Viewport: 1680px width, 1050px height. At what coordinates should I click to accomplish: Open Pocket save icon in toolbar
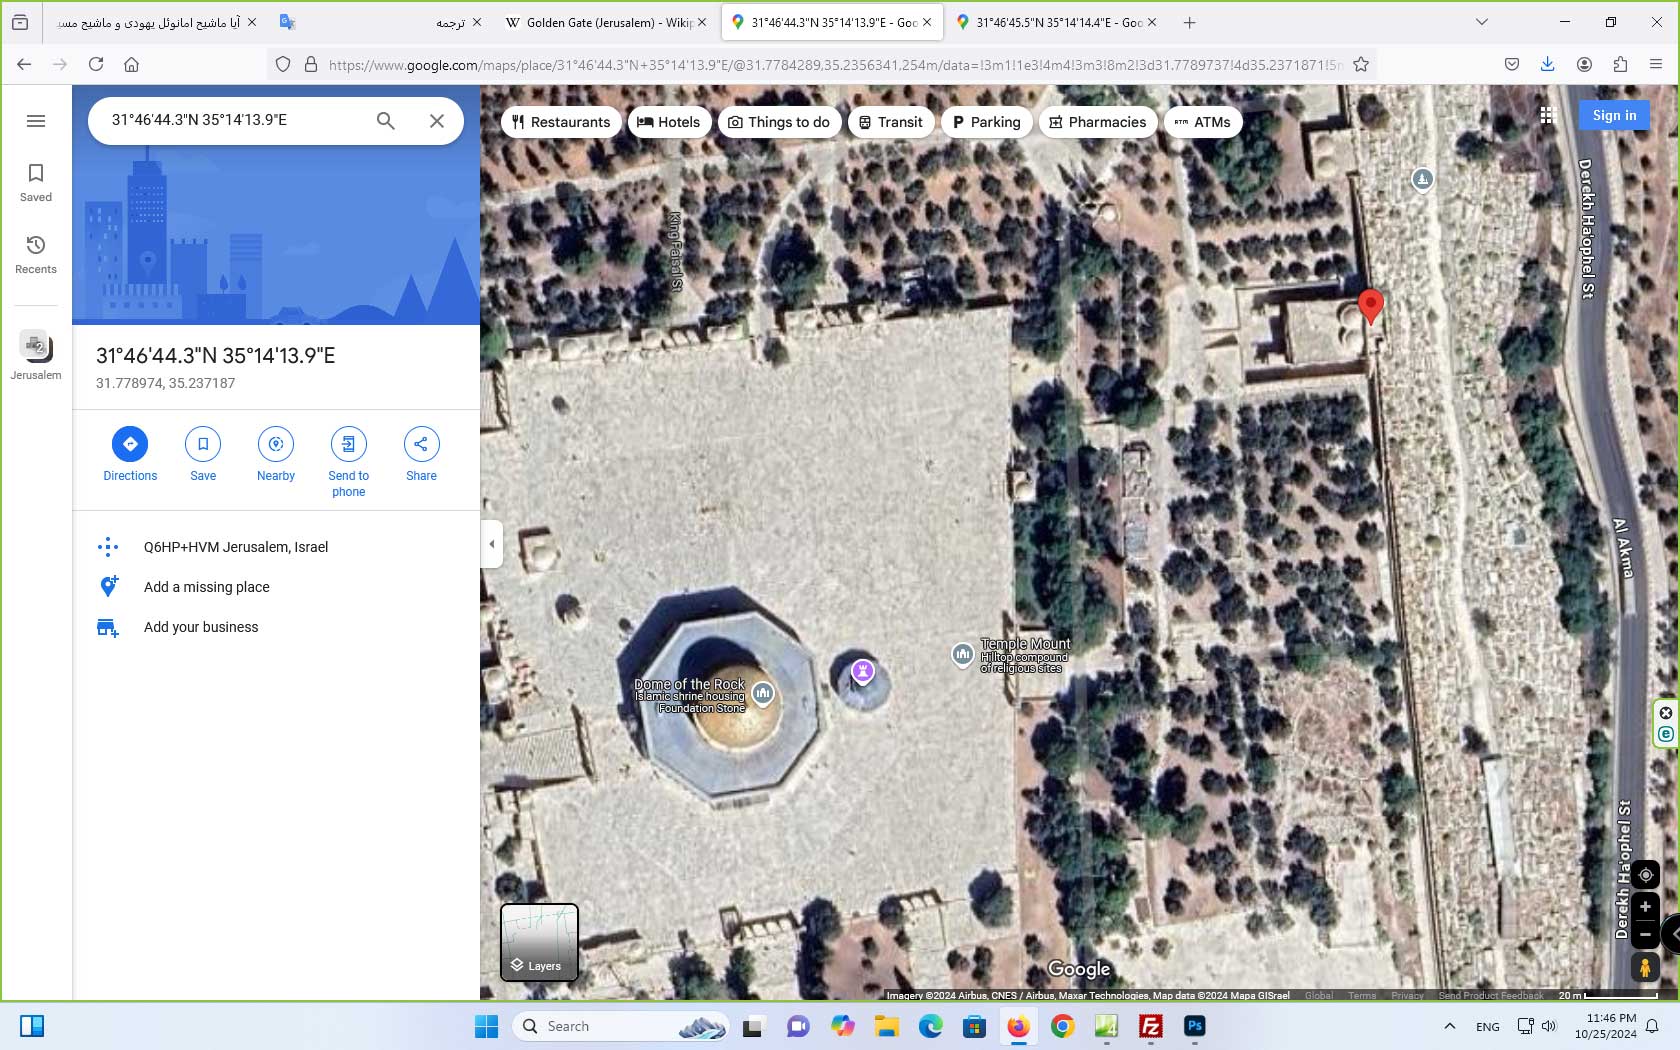1511,64
